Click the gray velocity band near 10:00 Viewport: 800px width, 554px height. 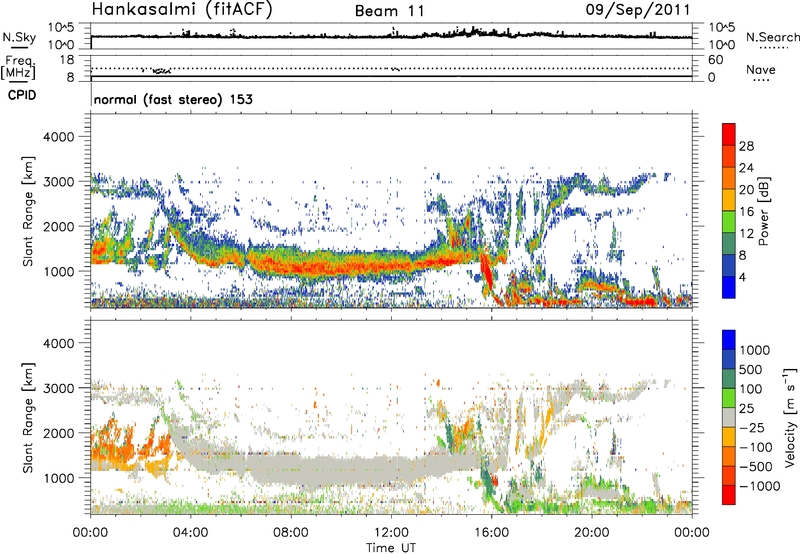tap(341, 470)
